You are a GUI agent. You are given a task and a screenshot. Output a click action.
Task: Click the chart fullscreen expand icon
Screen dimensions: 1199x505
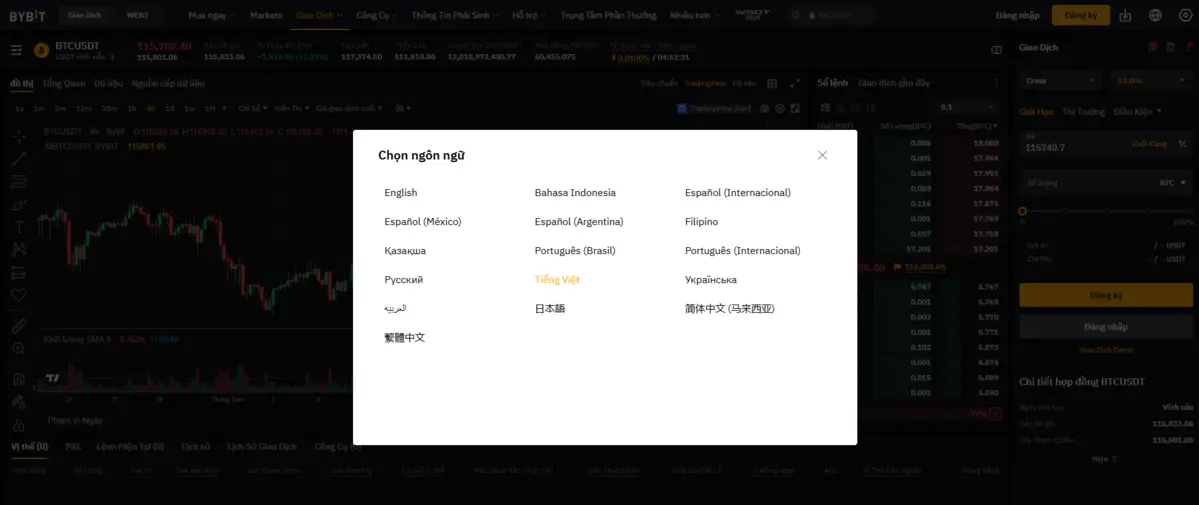tap(795, 83)
